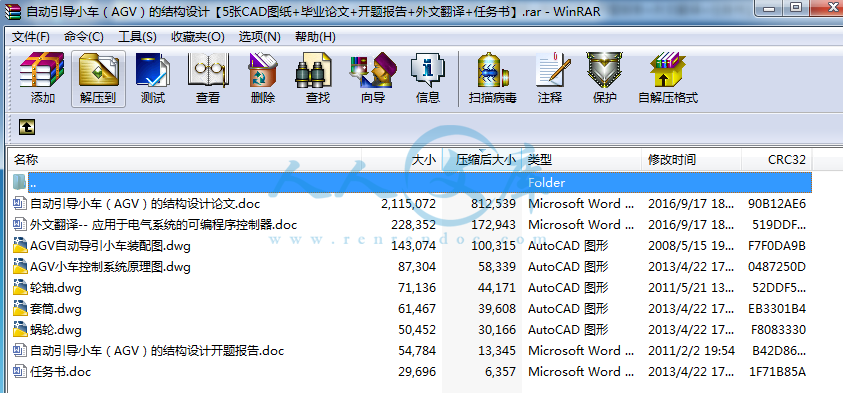
Task: Open the 文件(F) menu
Action: click(x=31, y=37)
